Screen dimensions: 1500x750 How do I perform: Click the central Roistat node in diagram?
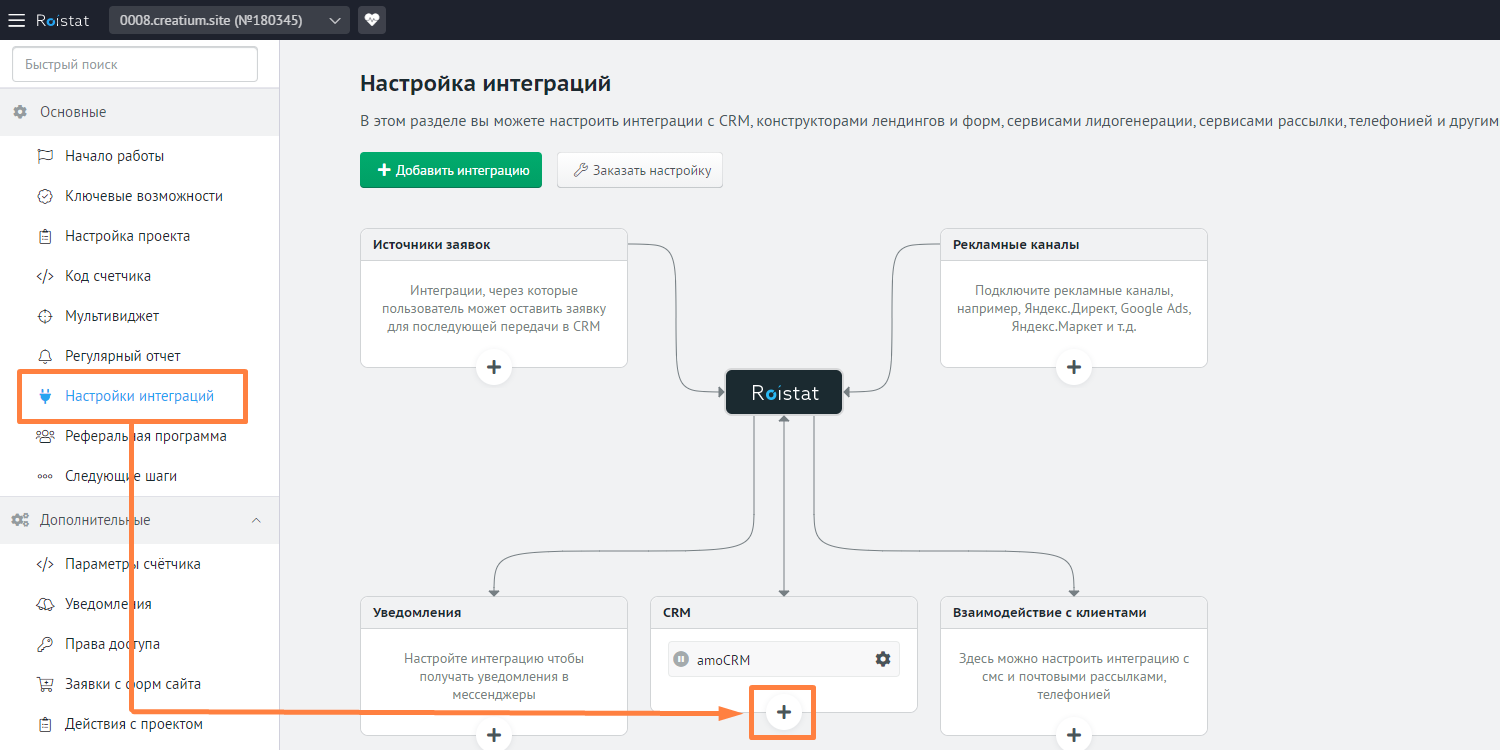[x=784, y=392]
